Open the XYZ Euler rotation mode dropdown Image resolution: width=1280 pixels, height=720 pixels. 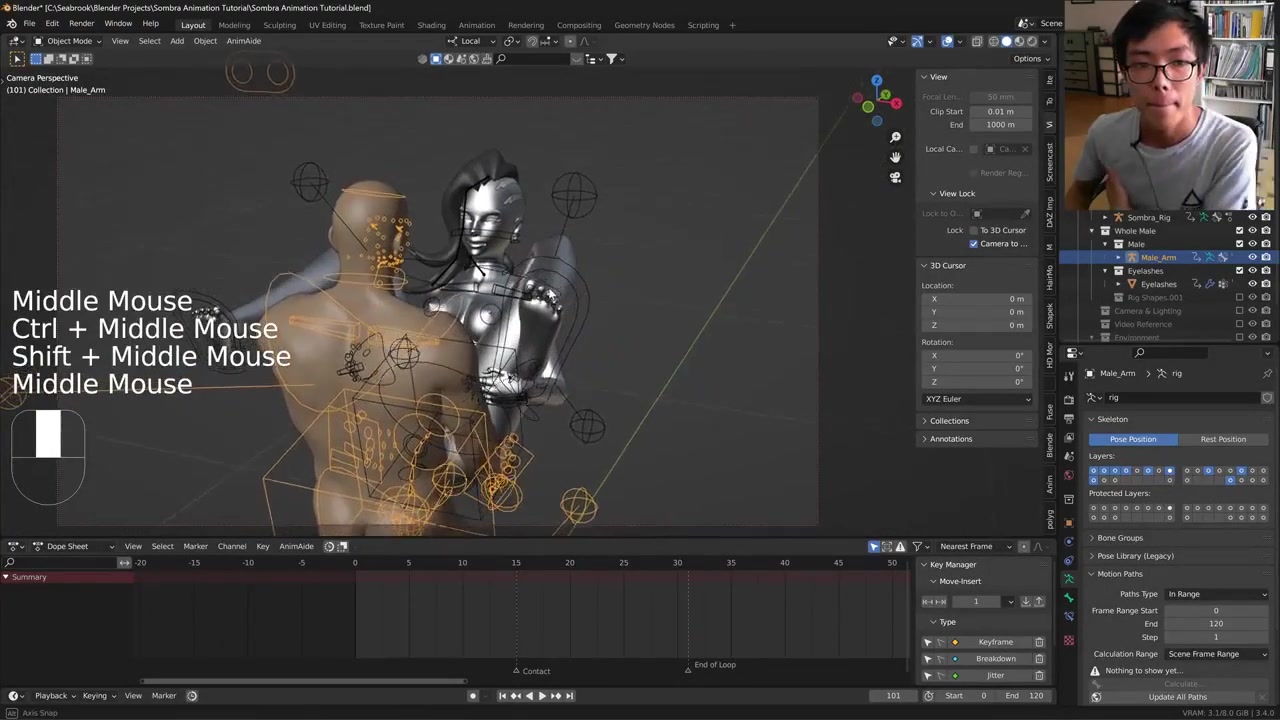tap(977, 399)
